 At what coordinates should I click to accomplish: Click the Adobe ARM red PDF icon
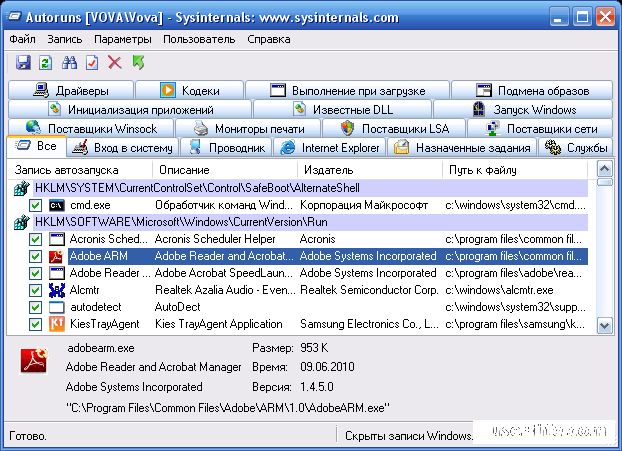pyautogui.click(x=57, y=256)
